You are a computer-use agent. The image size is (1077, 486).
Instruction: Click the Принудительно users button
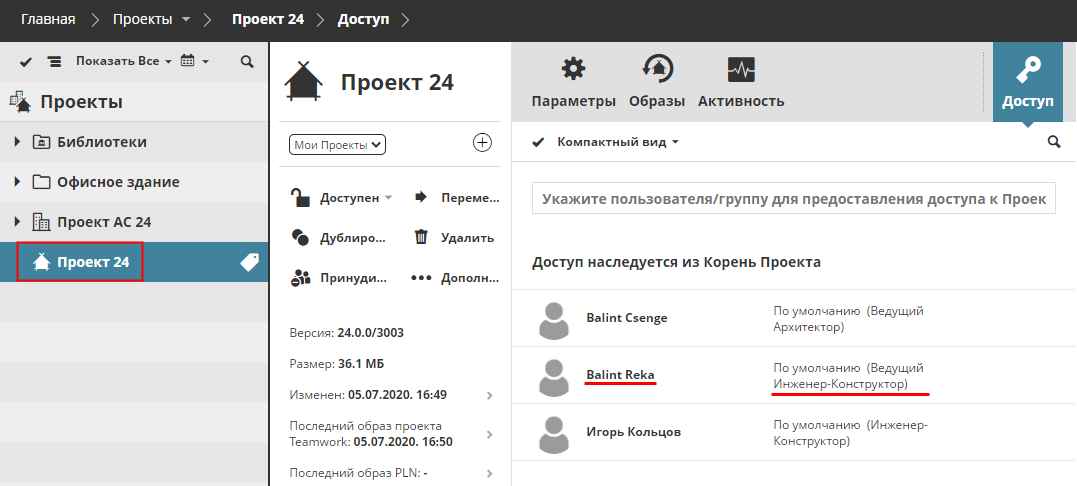coord(339,278)
